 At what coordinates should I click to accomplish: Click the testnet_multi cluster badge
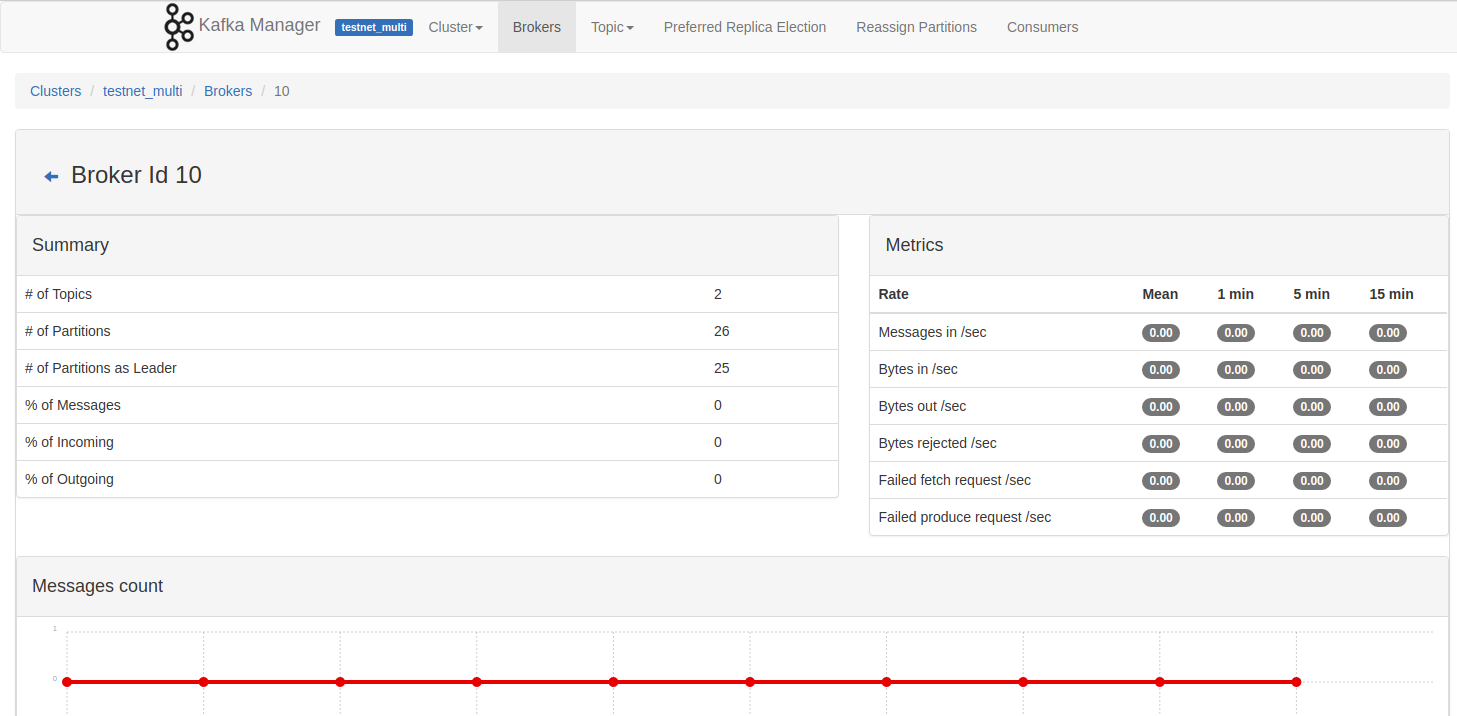[x=374, y=27]
